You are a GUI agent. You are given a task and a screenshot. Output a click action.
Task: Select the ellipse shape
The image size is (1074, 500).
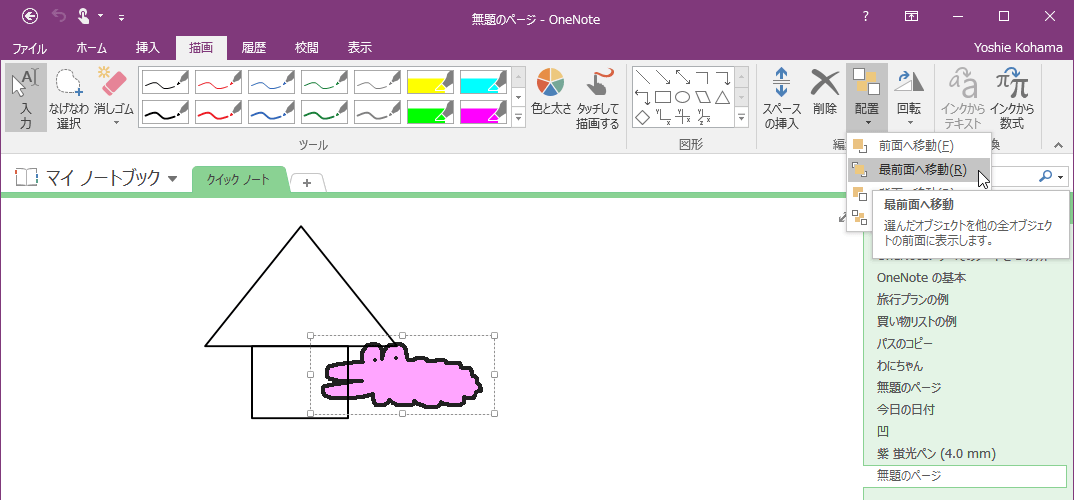[682, 97]
